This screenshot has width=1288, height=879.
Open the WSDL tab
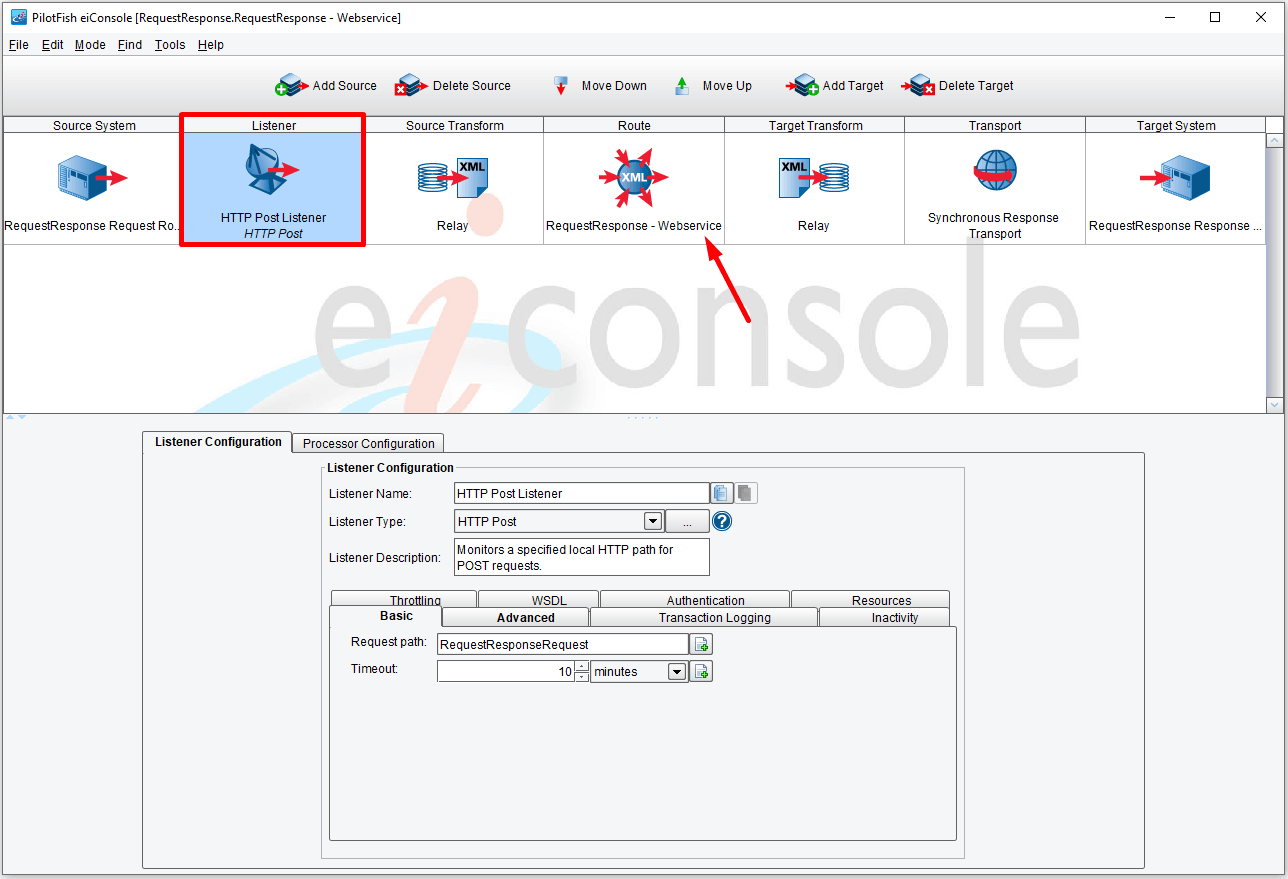click(x=539, y=599)
